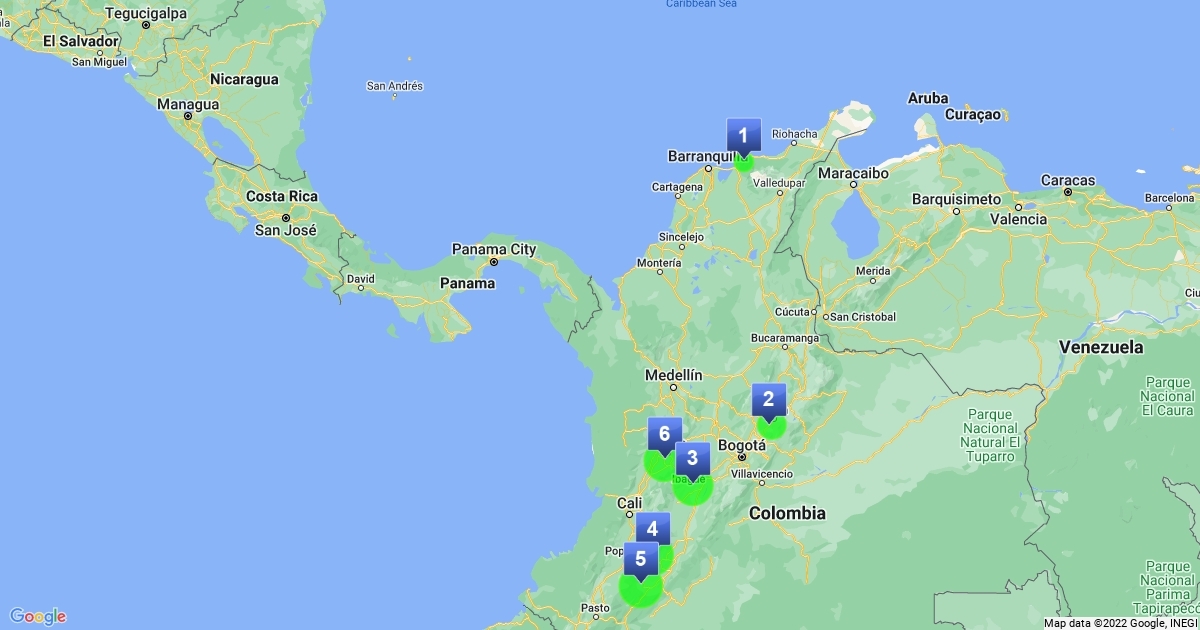Click map marker number 1 near Barranquilla
The width and height of the screenshot is (1200, 630).
(x=743, y=134)
